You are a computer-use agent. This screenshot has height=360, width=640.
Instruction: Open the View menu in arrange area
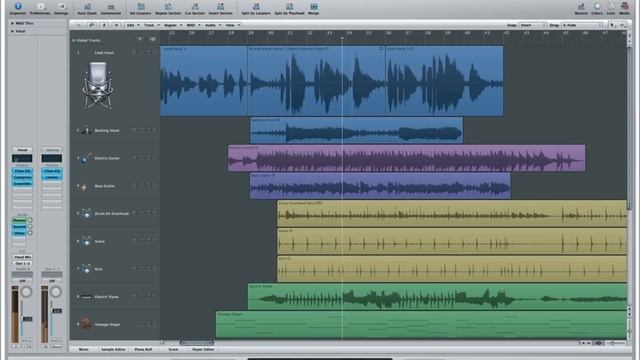coord(232,25)
